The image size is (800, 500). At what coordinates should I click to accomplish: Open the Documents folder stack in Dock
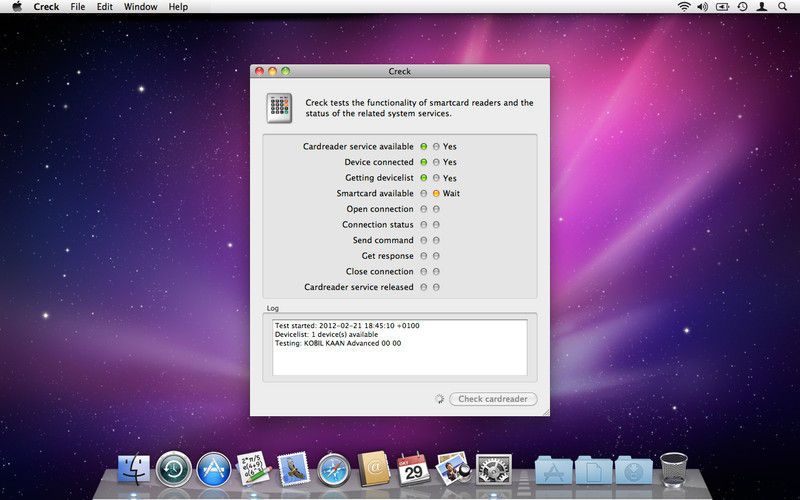click(593, 470)
